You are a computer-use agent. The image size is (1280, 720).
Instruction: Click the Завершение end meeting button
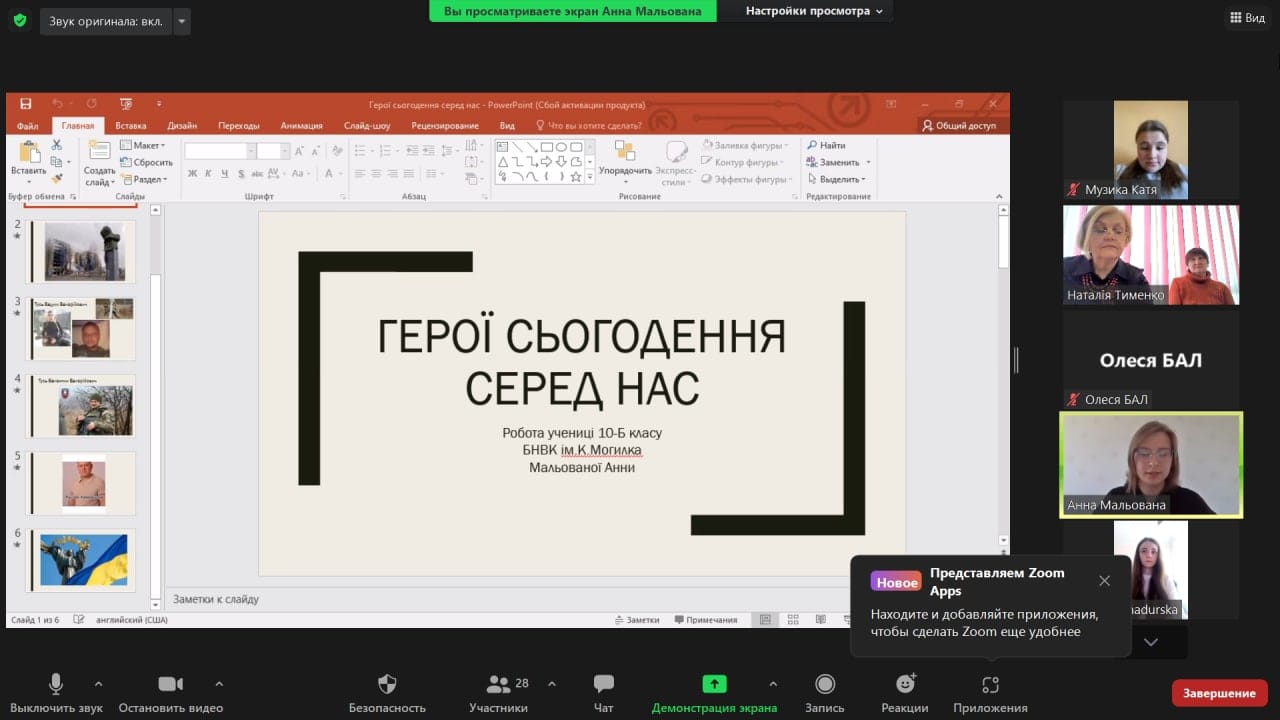tap(1219, 693)
